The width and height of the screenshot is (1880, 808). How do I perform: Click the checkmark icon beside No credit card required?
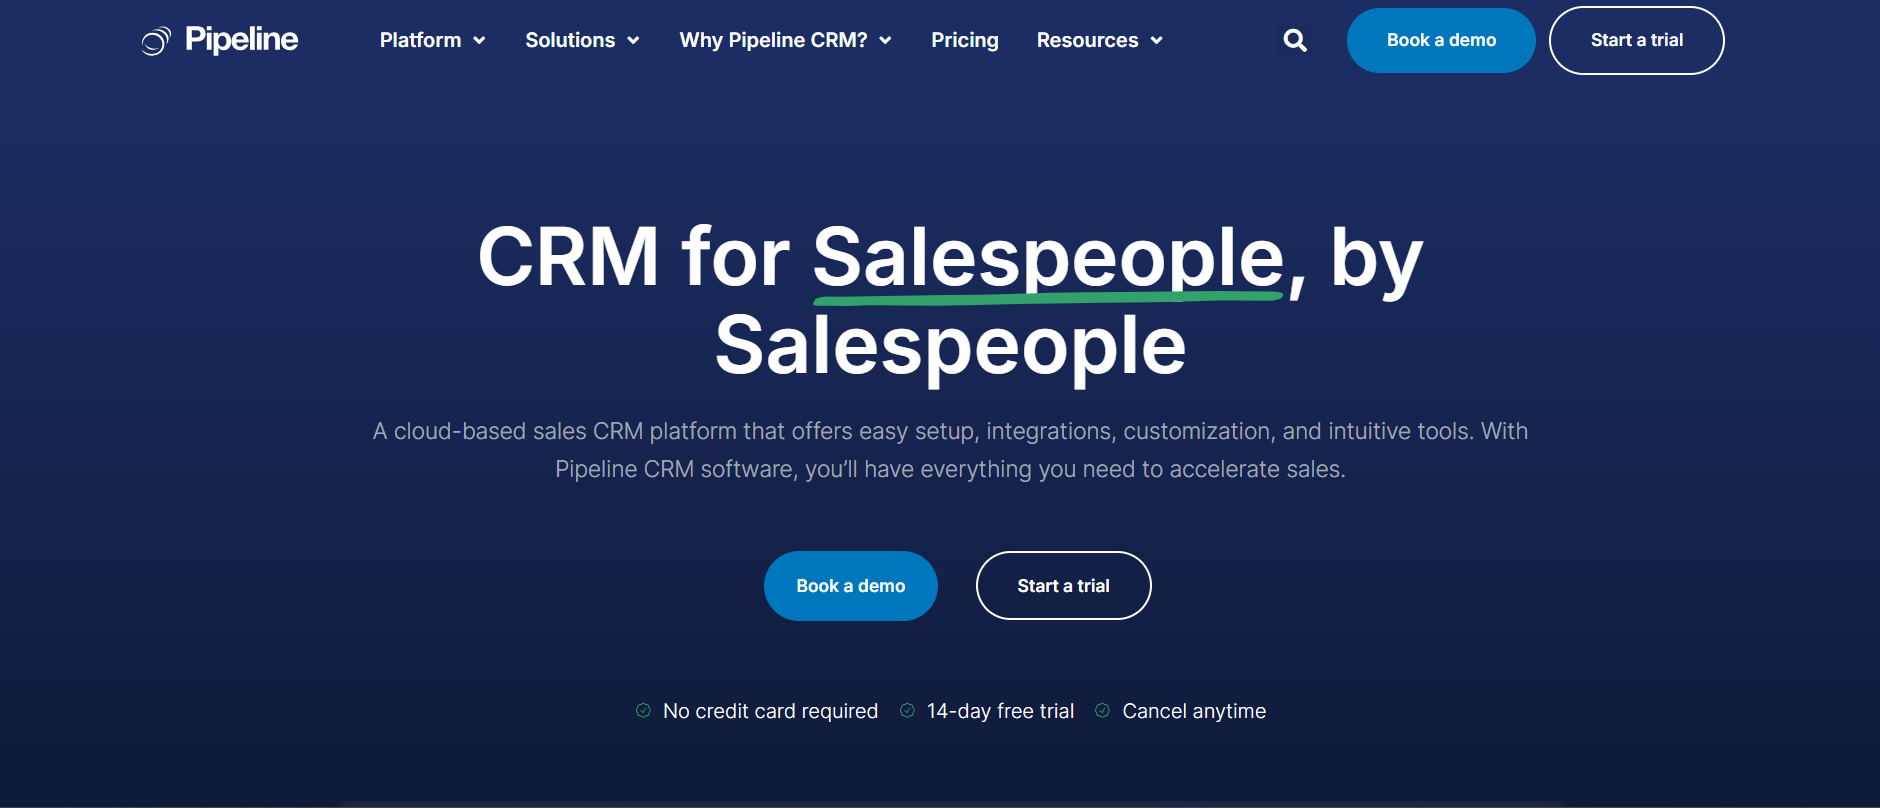[x=643, y=710]
